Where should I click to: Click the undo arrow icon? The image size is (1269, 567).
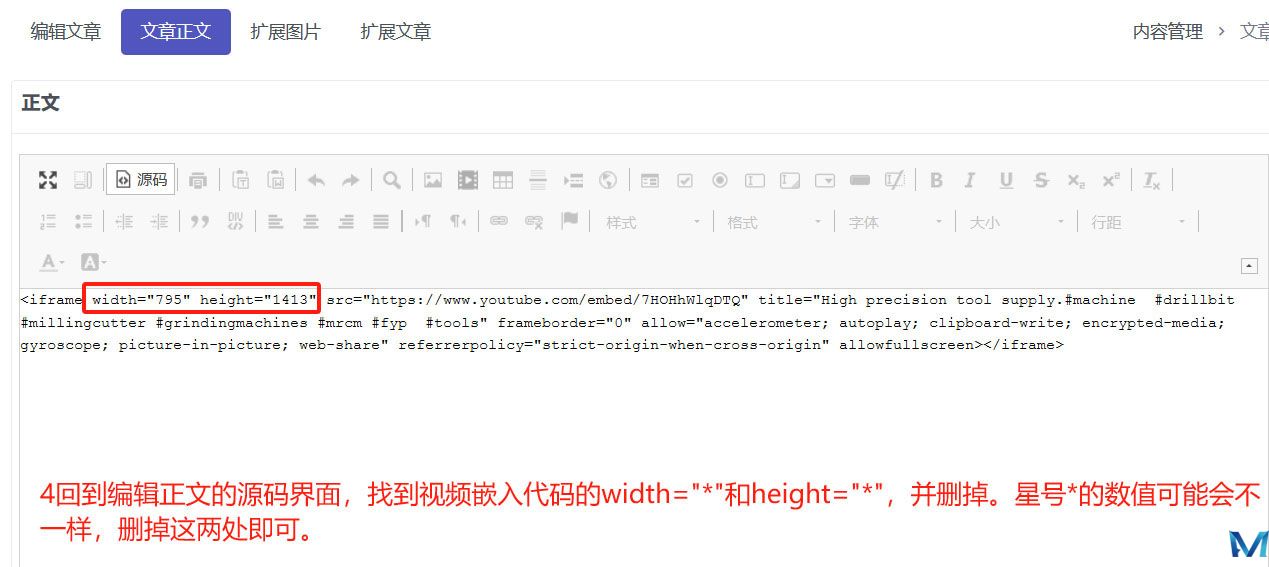[x=316, y=180]
